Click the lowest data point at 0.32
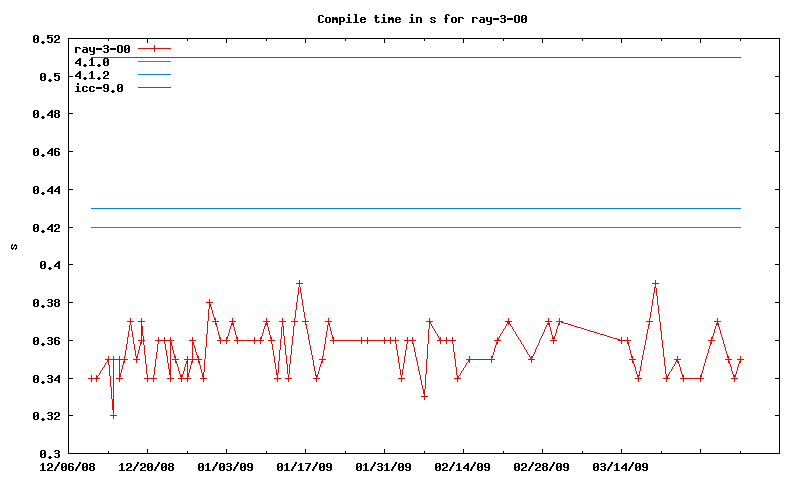 tap(113, 416)
